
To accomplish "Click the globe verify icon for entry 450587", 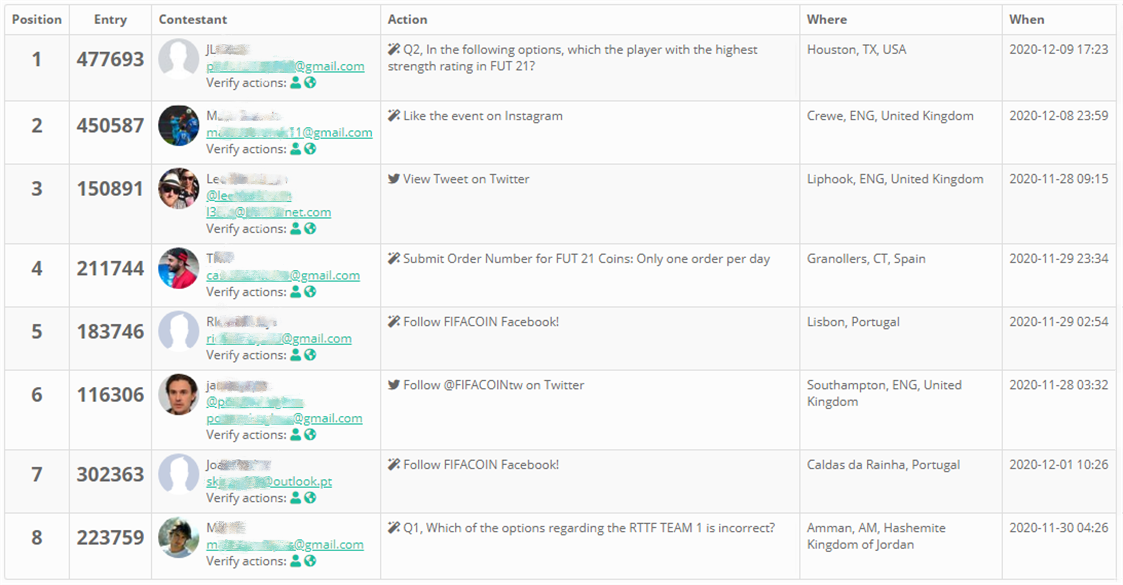I will [310, 149].
